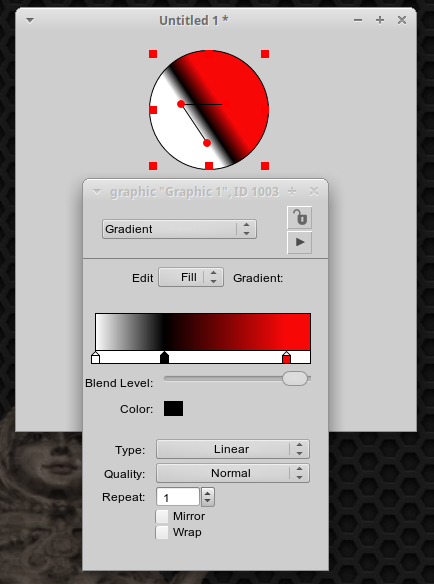Select the red gradient color stop
The width and height of the screenshot is (434, 584).
coord(286,358)
